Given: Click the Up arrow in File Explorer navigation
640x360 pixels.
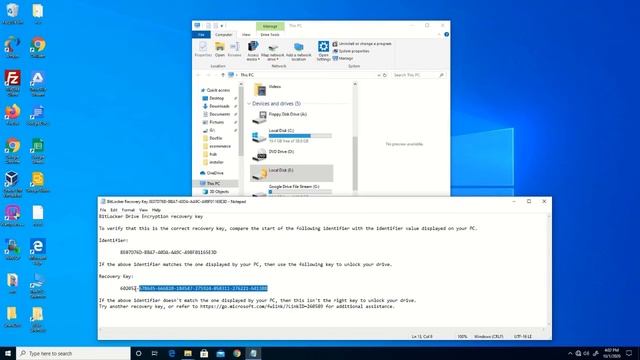Looking at the screenshot, I should pyautogui.click(x=223, y=75).
